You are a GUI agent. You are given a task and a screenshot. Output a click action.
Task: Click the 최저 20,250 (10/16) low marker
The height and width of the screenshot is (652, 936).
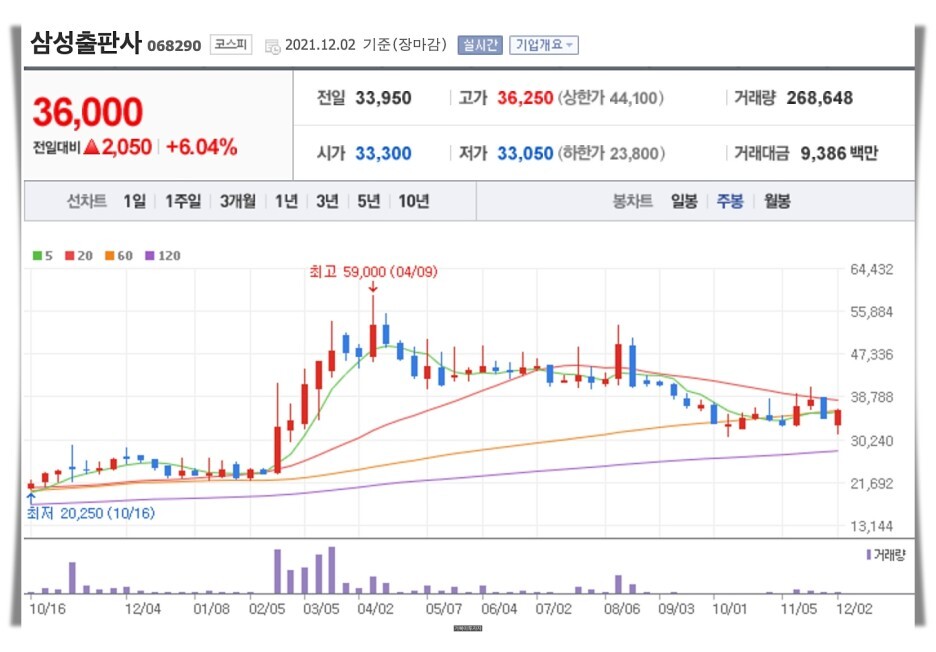coord(91,513)
